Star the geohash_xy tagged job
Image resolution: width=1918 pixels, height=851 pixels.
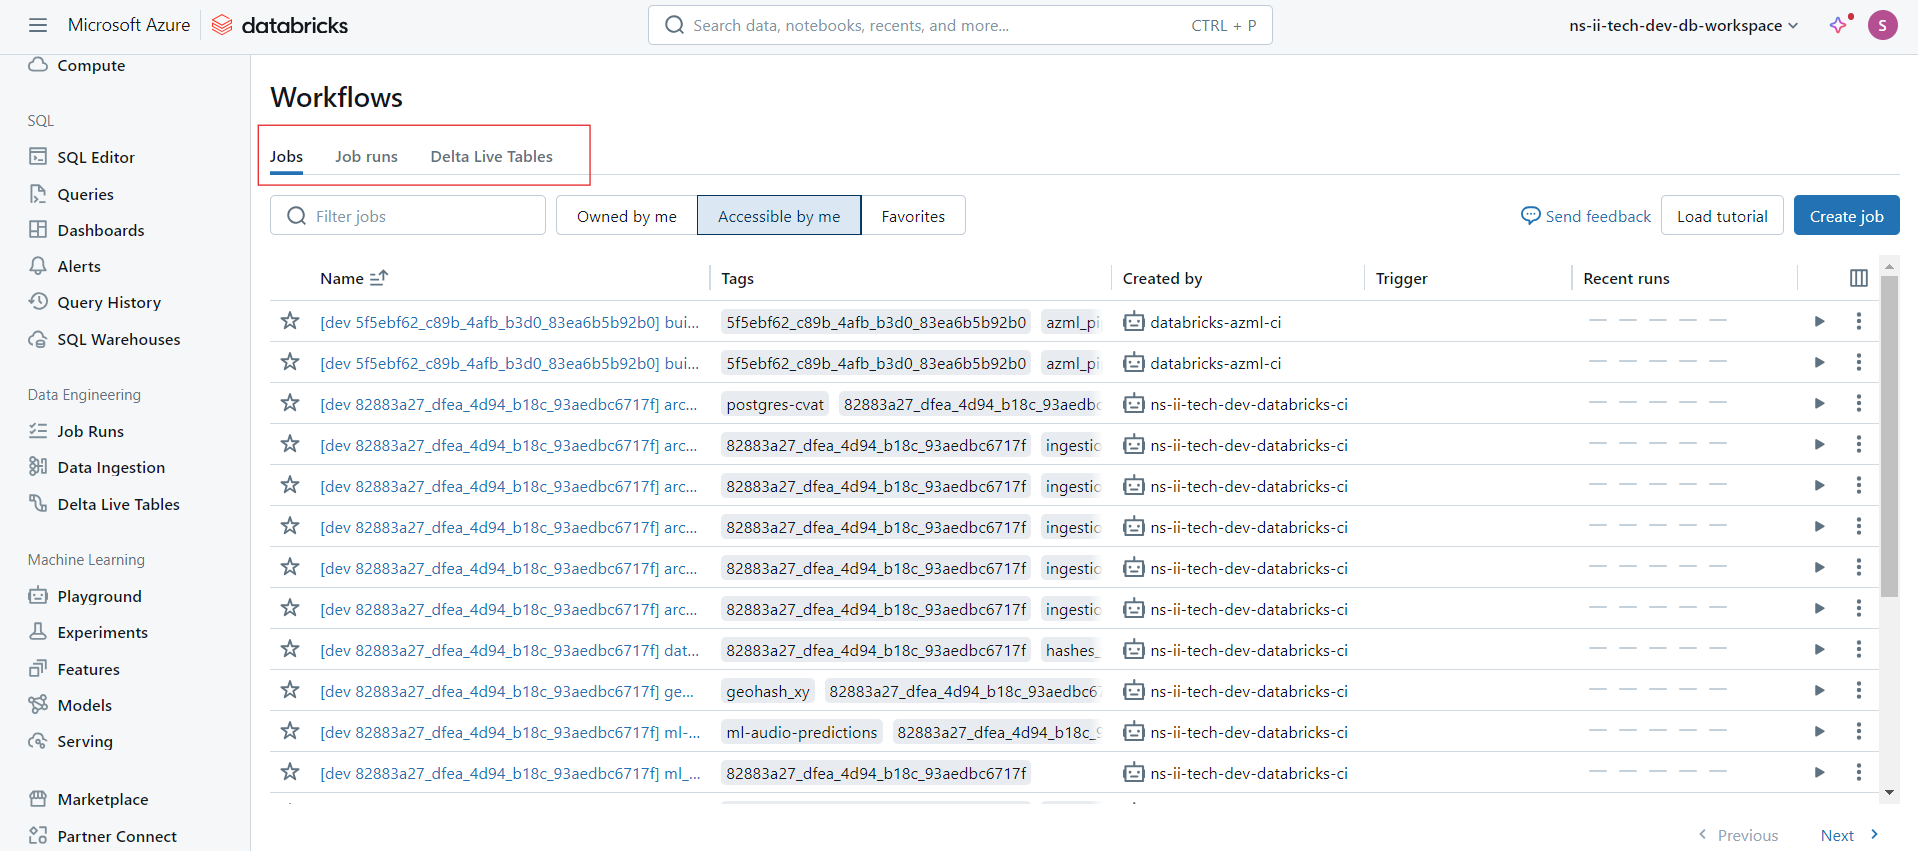pyautogui.click(x=290, y=689)
